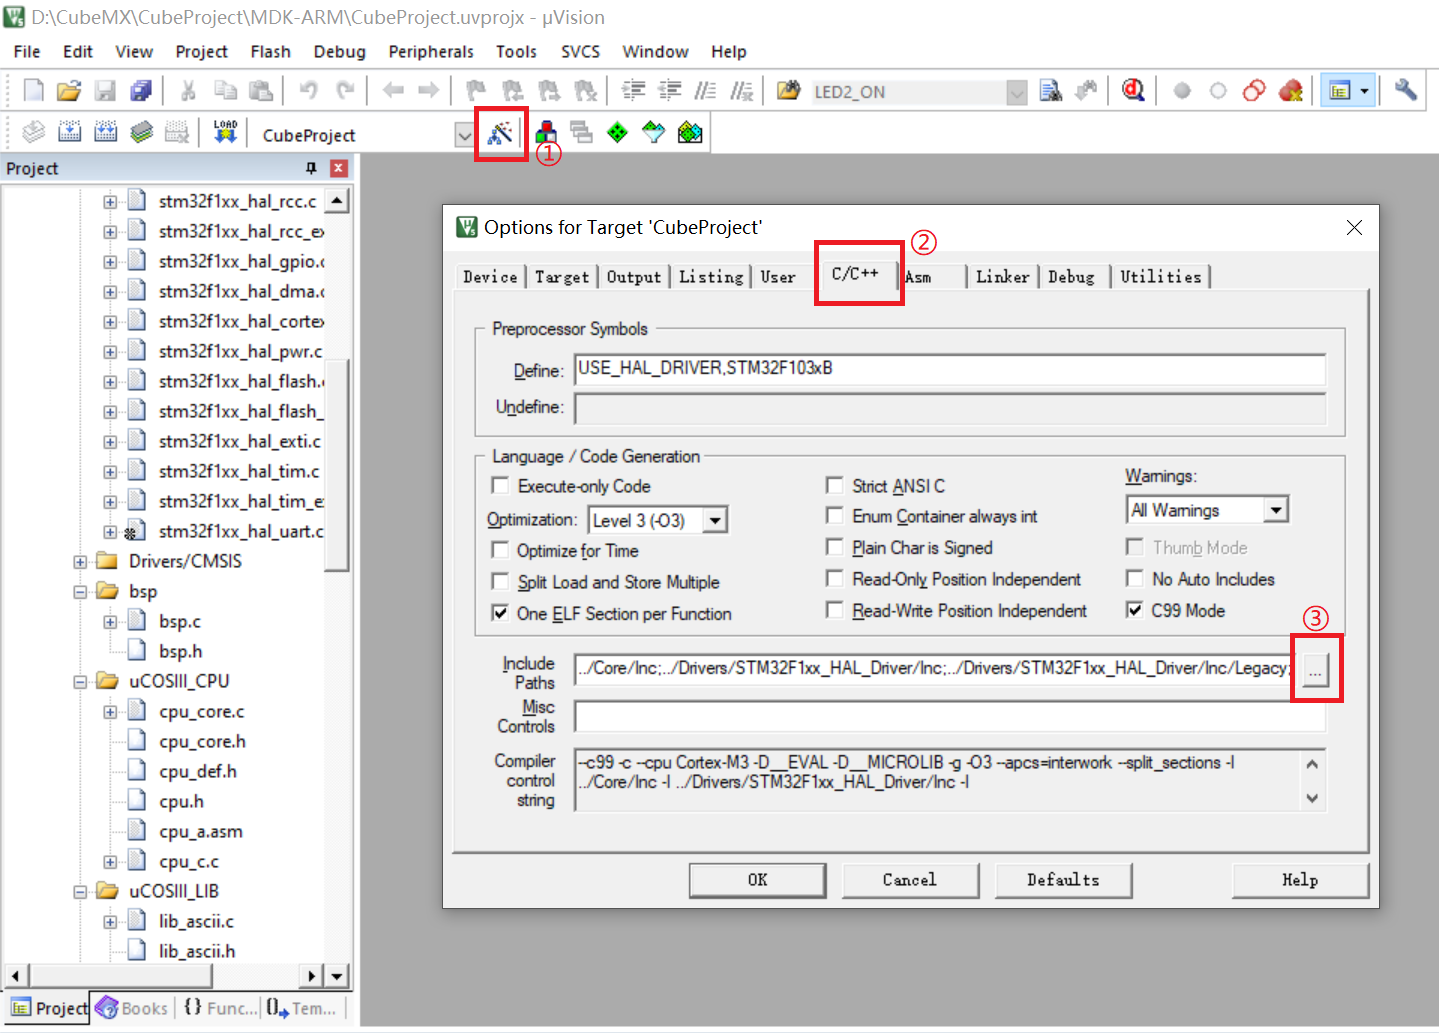Click the Open file folder icon
This screenshot has width=1439, height=1033.
pos(68,91)
